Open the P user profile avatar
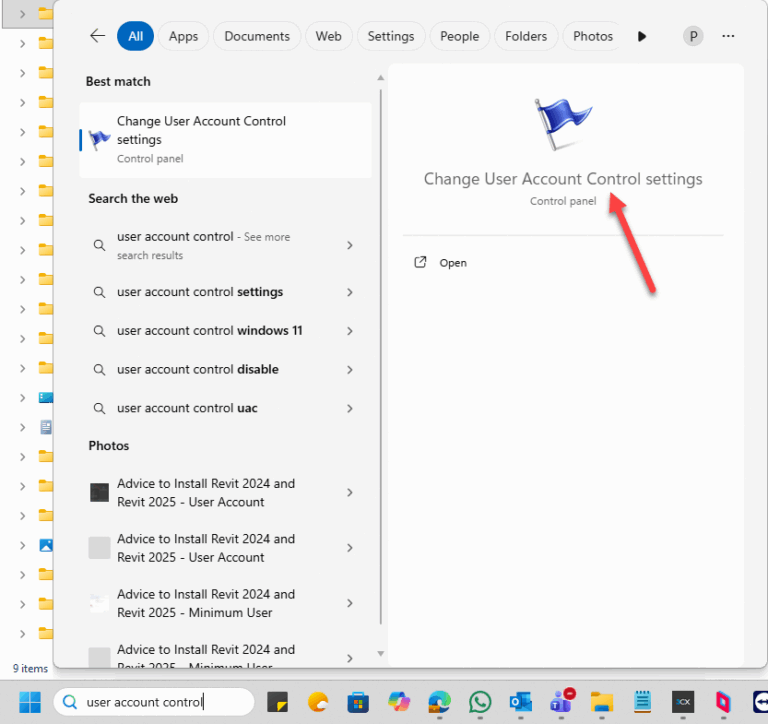 [x=693, y=36]
